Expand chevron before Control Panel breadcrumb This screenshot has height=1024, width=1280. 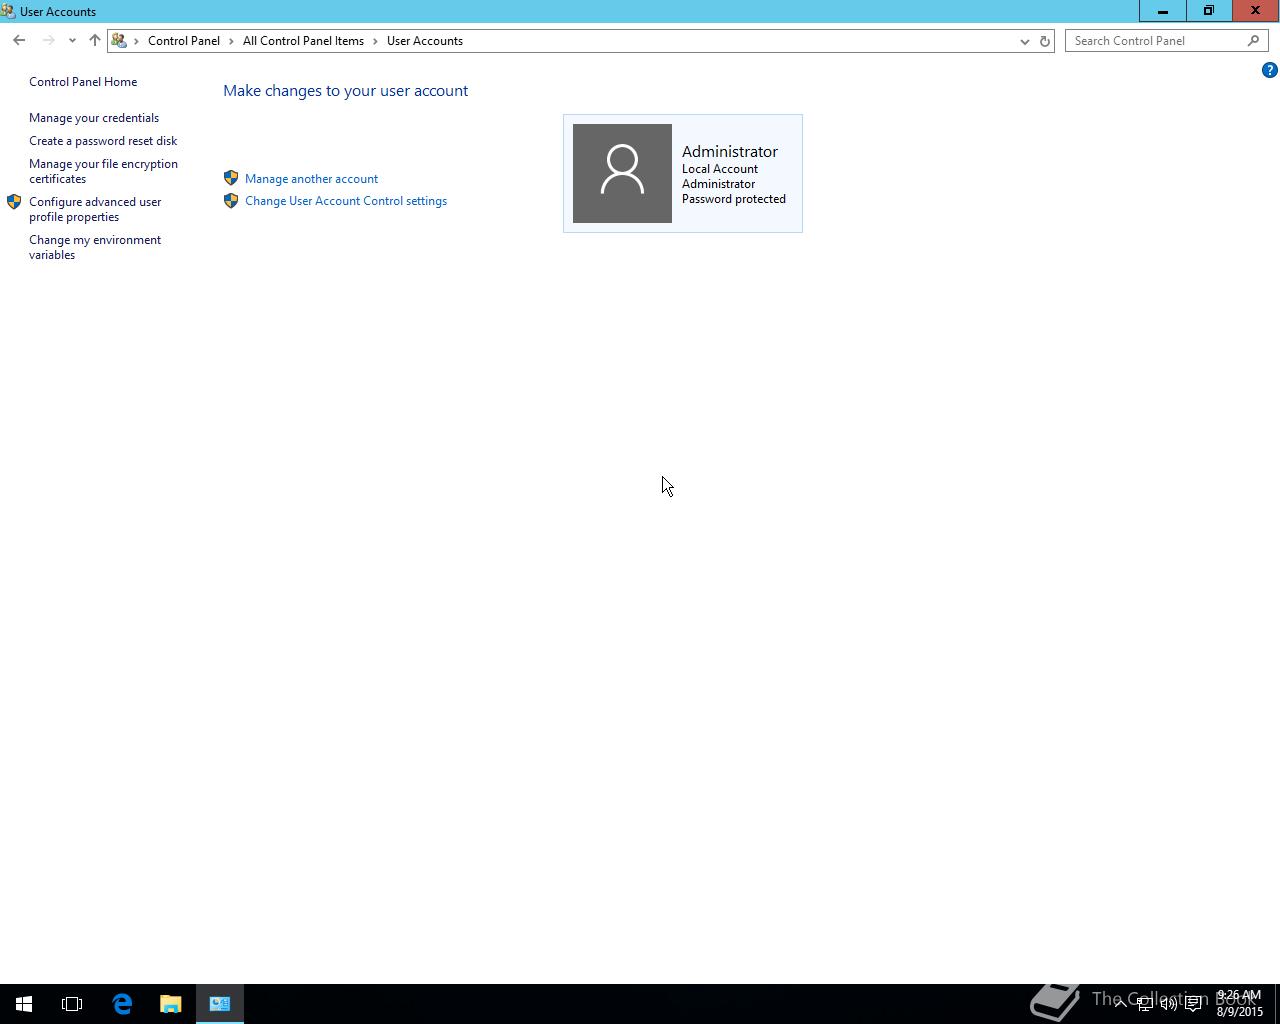click(x=137, y=41)
